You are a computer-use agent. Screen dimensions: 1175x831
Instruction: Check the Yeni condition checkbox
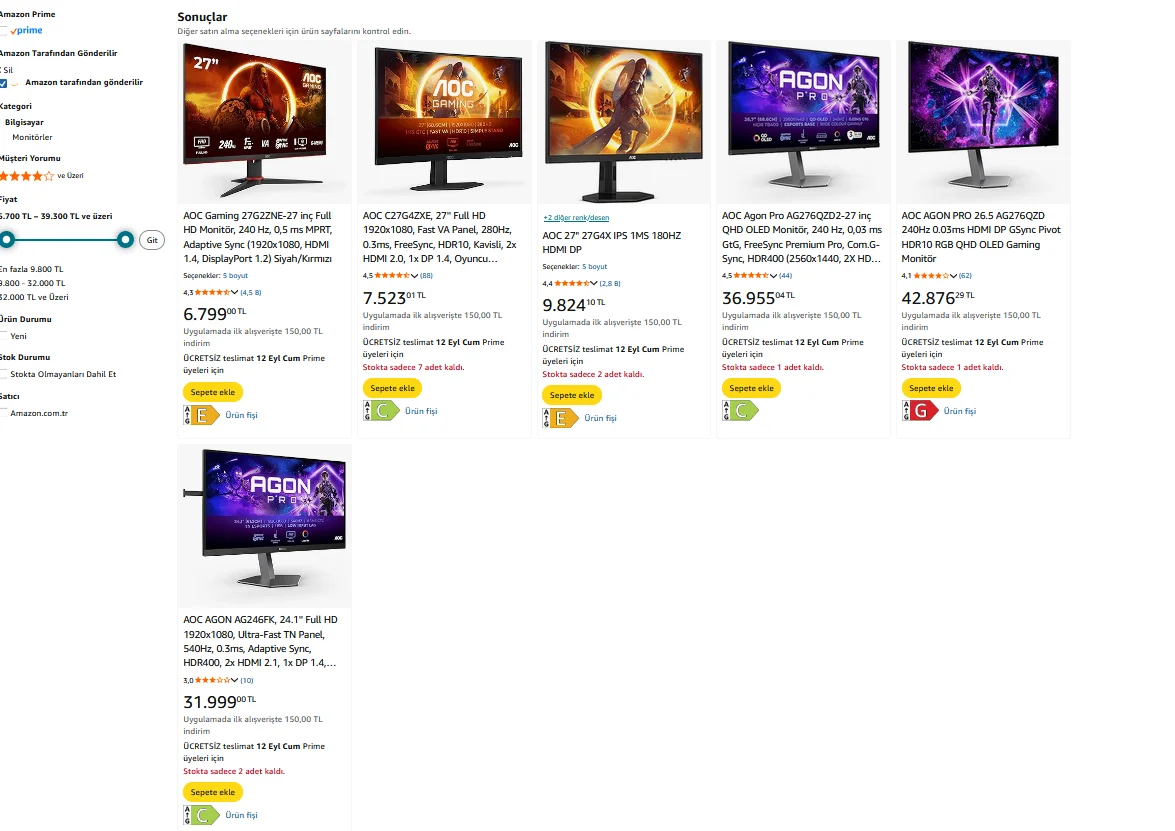click(4, 336)
